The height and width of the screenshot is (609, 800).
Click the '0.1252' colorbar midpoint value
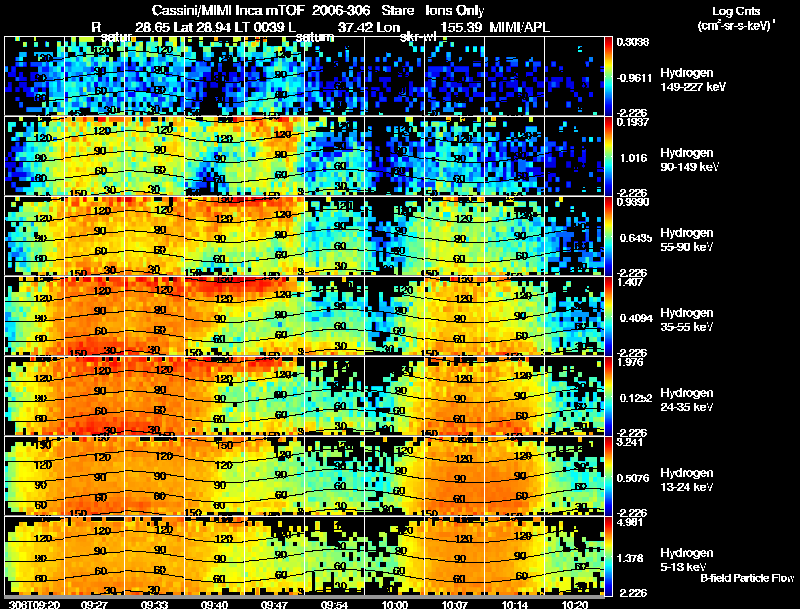(x=636, y=398)
